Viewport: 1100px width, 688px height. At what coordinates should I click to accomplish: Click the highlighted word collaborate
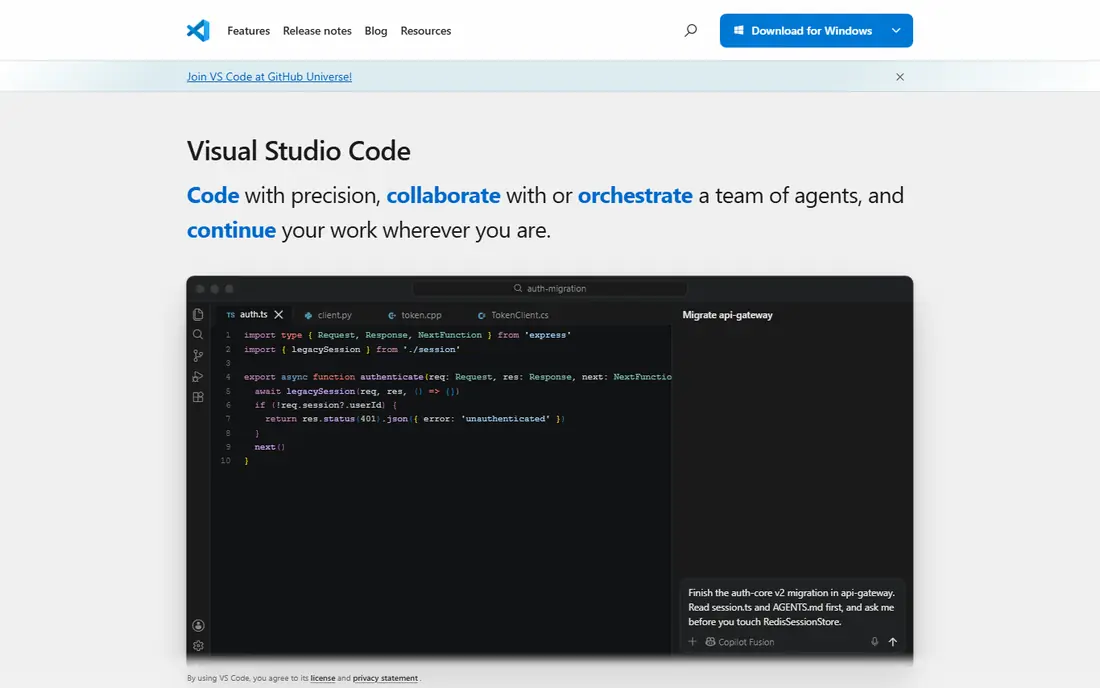click(443, 195)
